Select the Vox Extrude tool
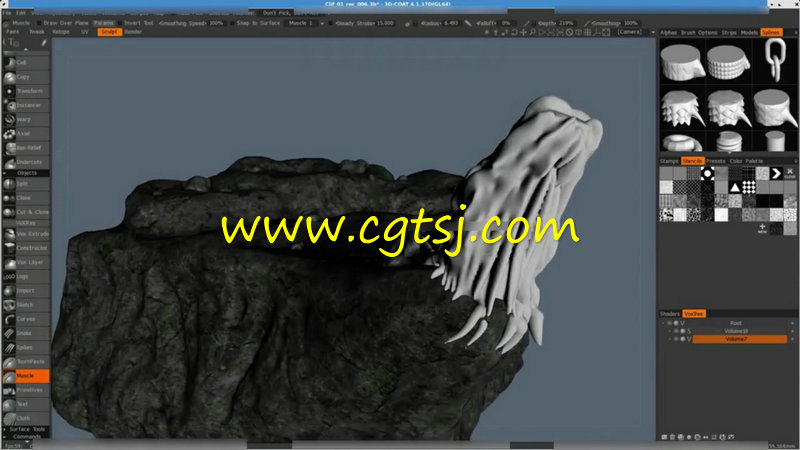The image size is (800, 450). [x=26, y=234]
